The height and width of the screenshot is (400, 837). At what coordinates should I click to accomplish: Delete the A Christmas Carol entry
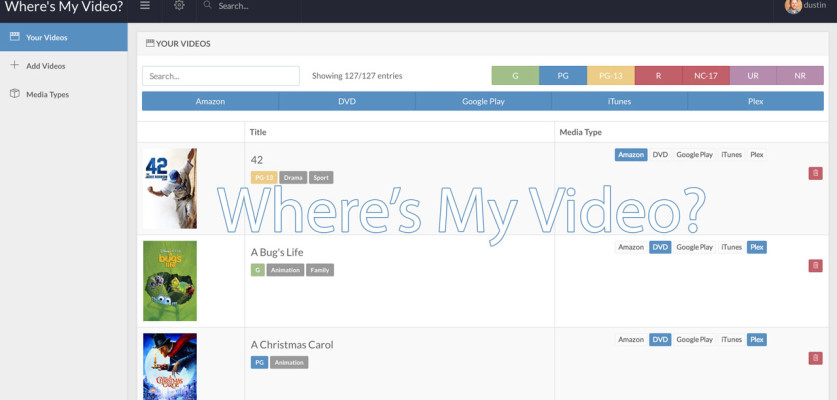pyautogui.click(x=815, y=358)
